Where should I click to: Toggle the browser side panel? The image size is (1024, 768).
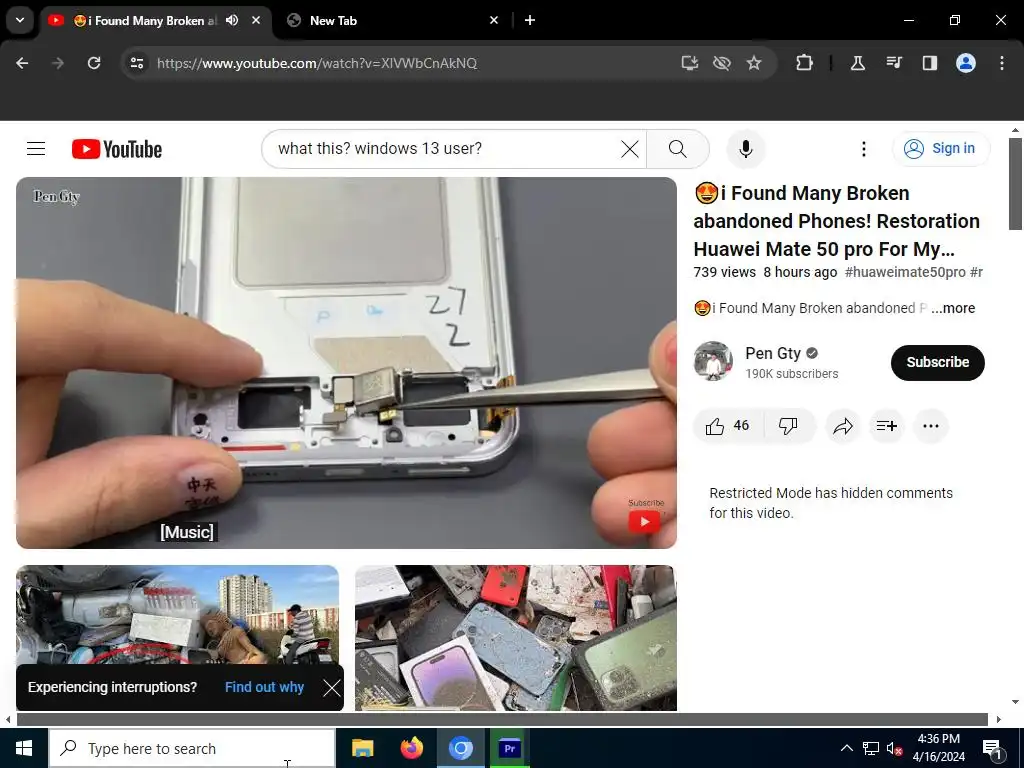[929, 63]
